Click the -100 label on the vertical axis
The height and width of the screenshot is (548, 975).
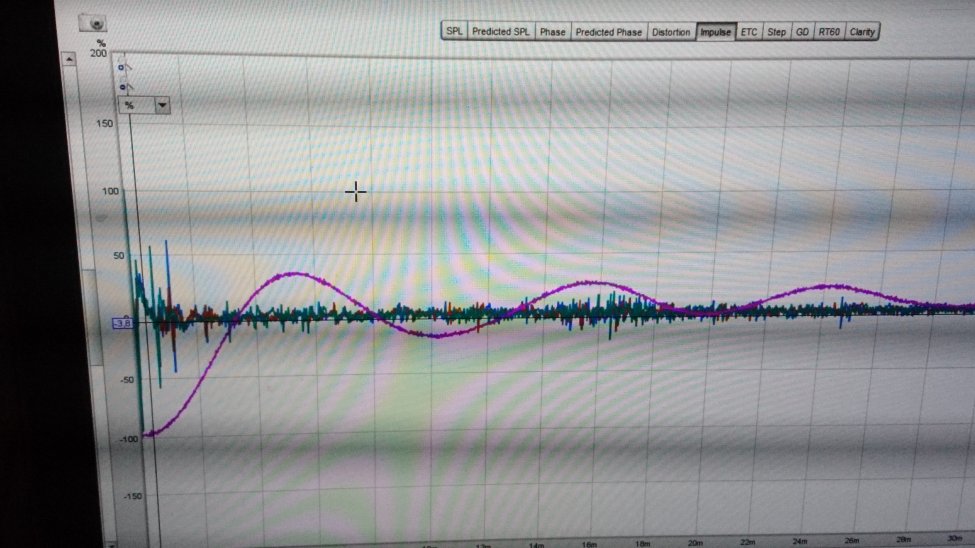pos(129,439)
